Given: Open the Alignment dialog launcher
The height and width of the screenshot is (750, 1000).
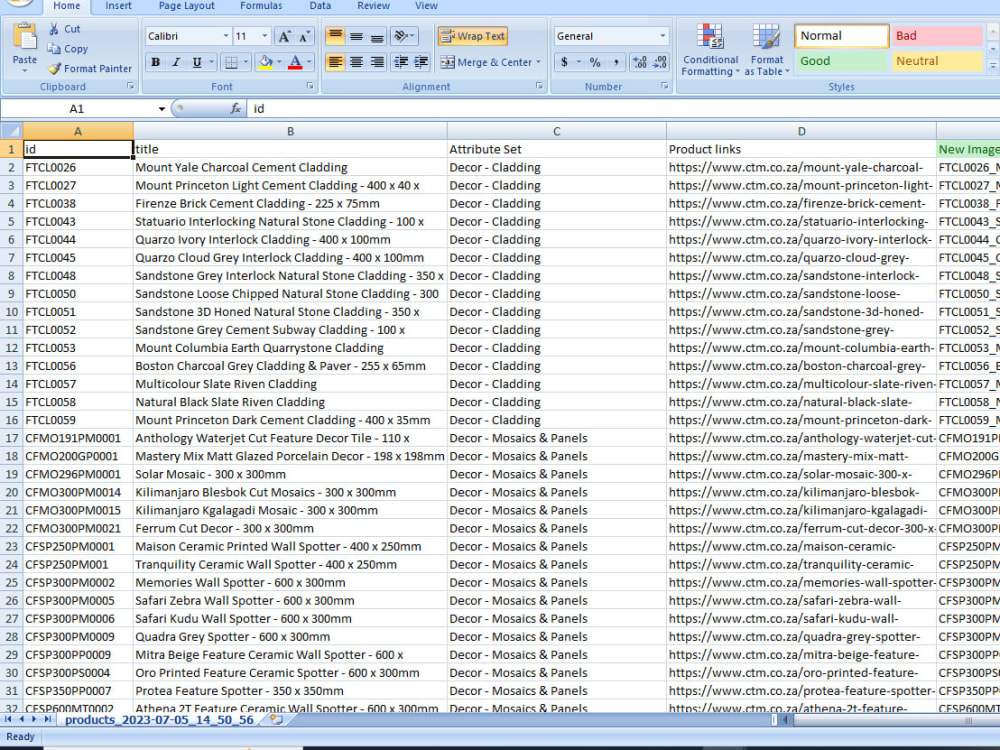Looking at the screenshot, I should [x=539, y=85].
